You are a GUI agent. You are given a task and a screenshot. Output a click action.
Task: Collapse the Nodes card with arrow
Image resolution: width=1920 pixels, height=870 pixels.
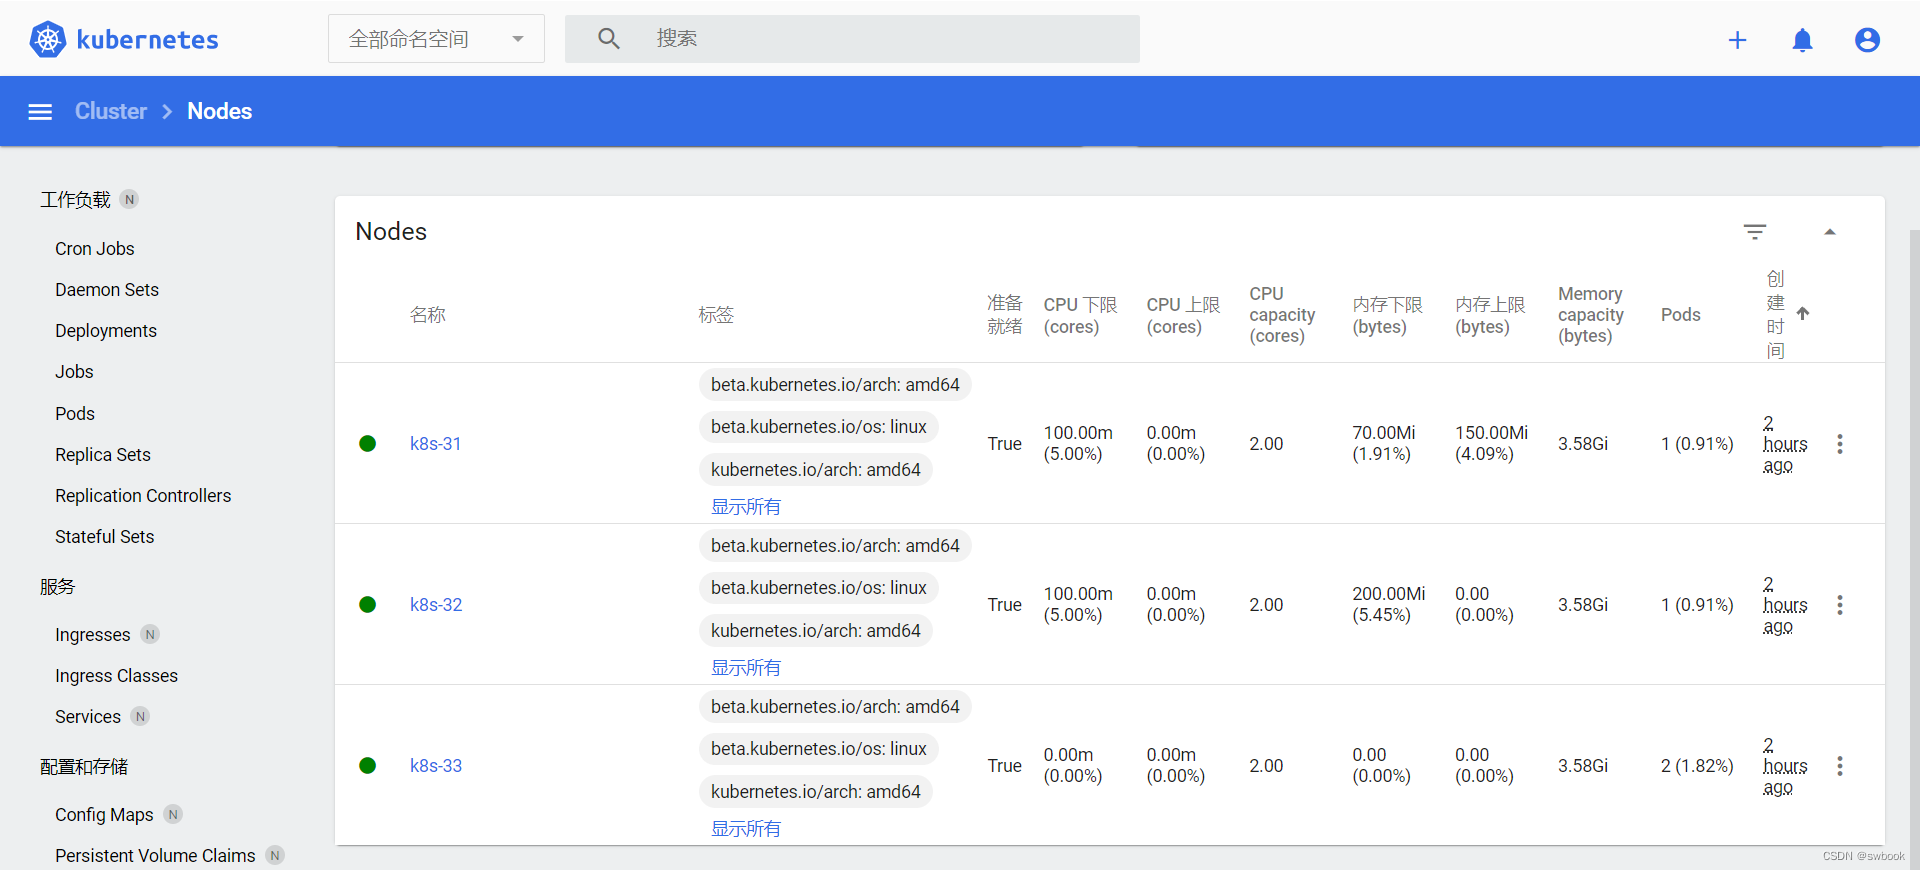coord(1830,232)
